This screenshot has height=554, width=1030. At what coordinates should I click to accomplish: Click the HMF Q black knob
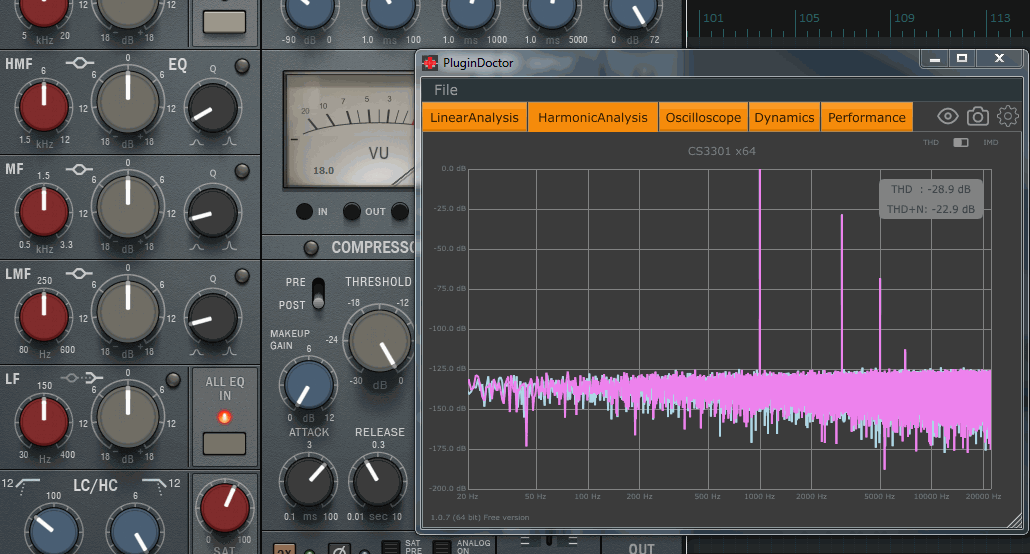click(212, 108)
